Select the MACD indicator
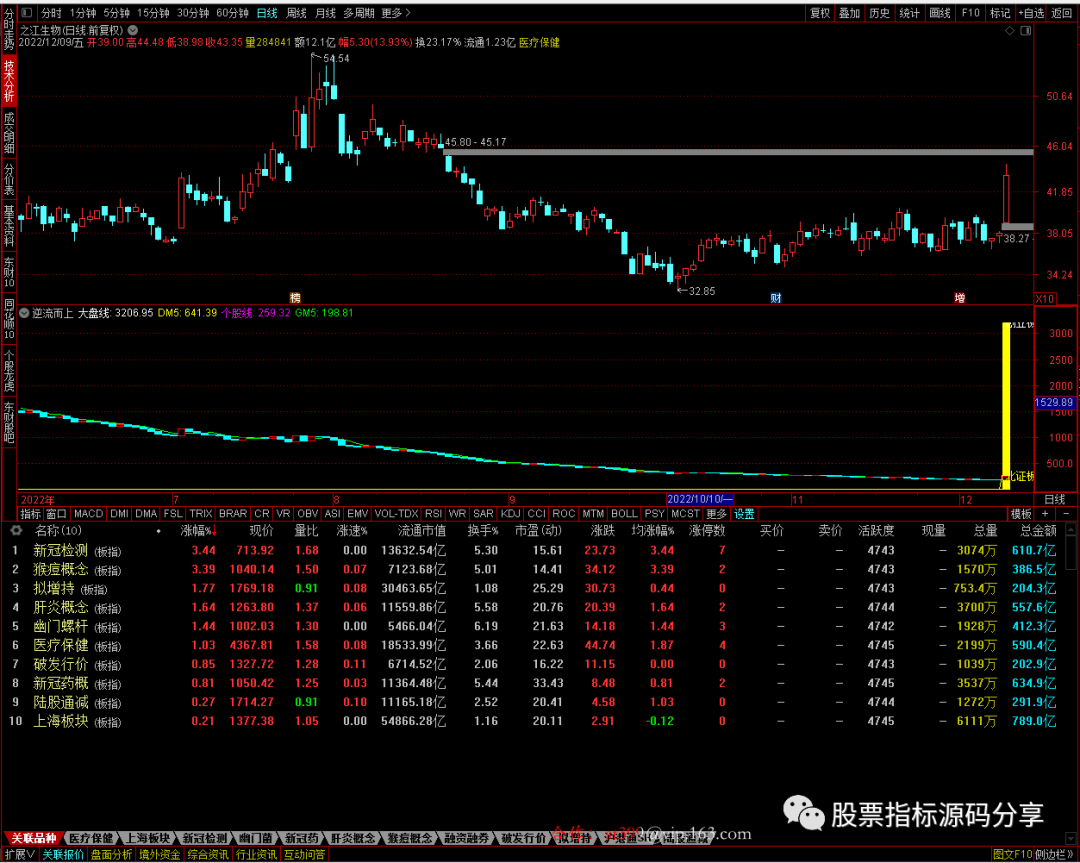Viewport: 1080px width, 863px height. (x=88, y=514)
